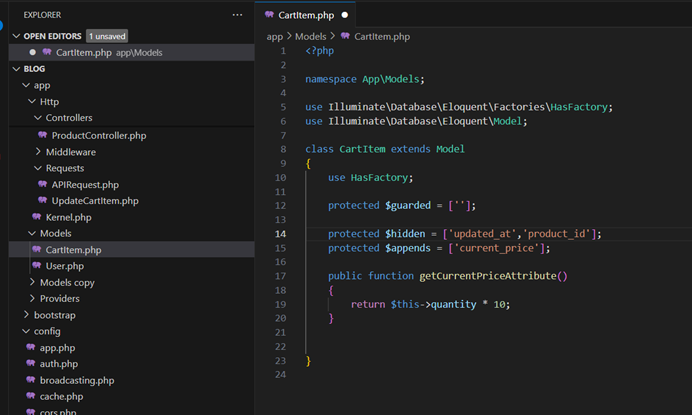Click the unsaved dot on the CartItem.php tab
692x415 pixels.
(x=345, y=15)
